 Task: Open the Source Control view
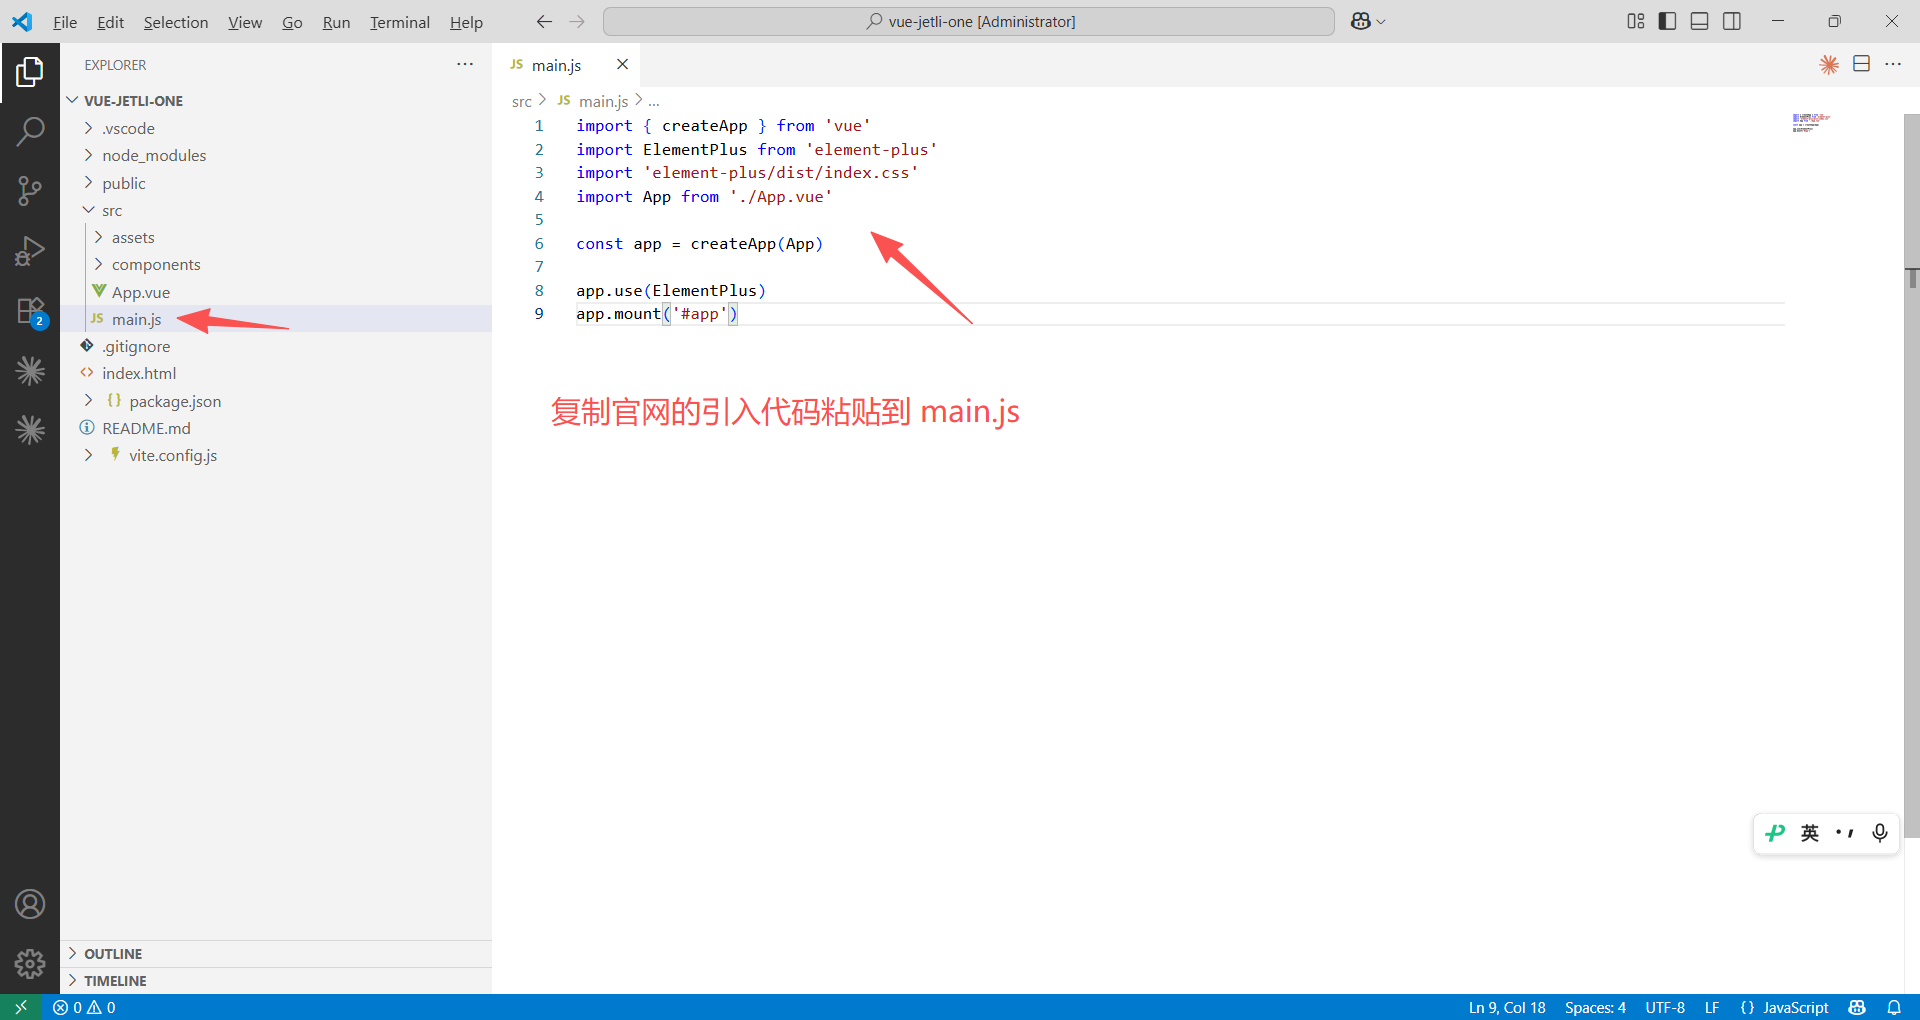pyautogui.click(x=30, y=190)
